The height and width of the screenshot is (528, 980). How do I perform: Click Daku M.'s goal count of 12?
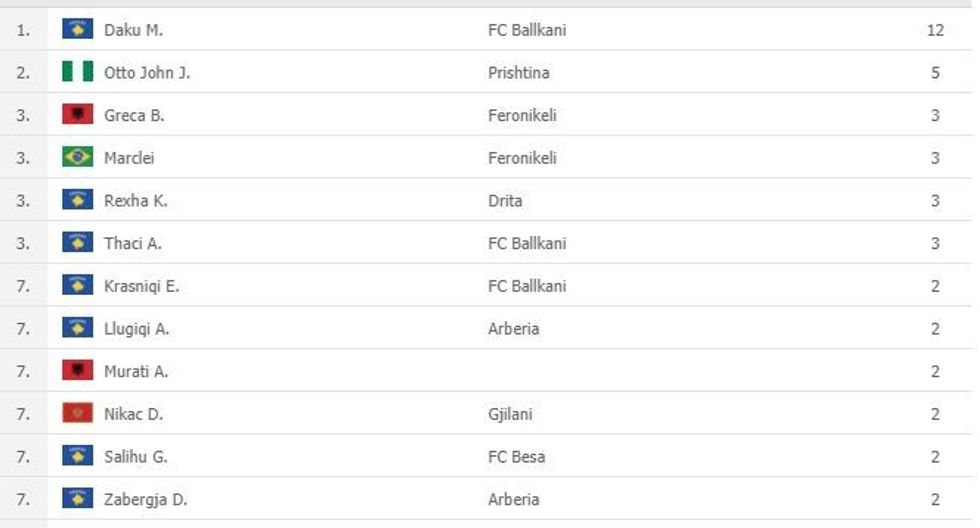pos(935,30)
